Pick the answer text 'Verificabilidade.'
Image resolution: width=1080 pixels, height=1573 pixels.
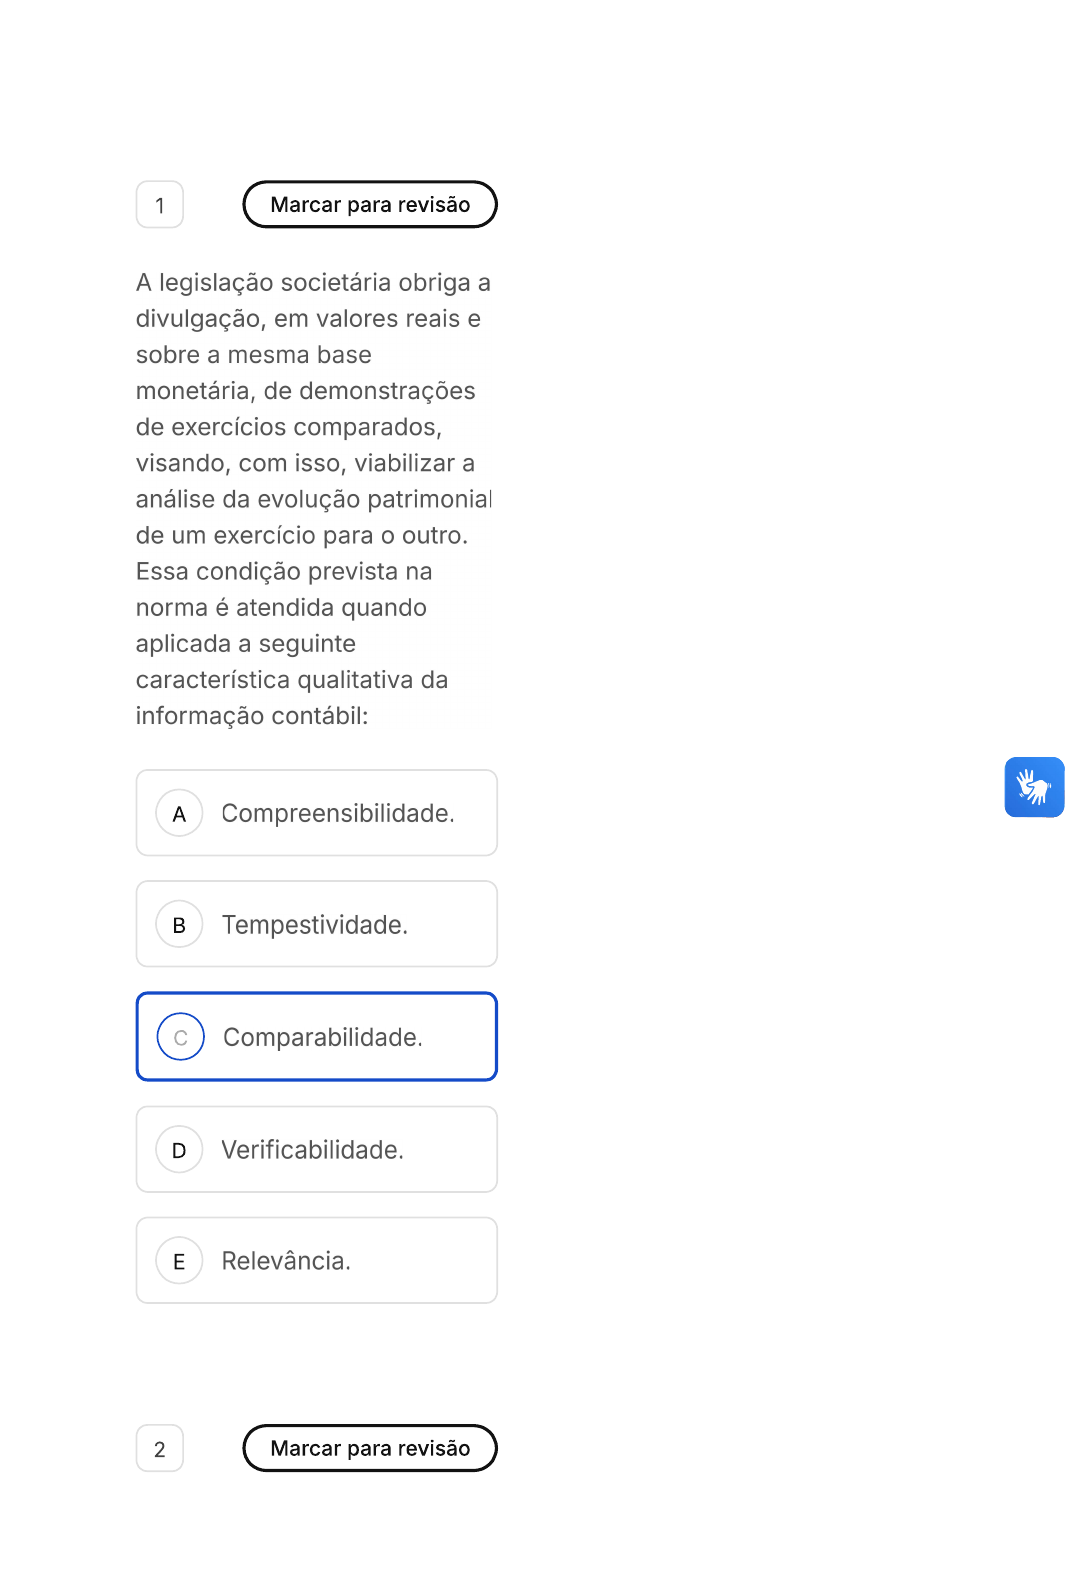pos(313,1150)
